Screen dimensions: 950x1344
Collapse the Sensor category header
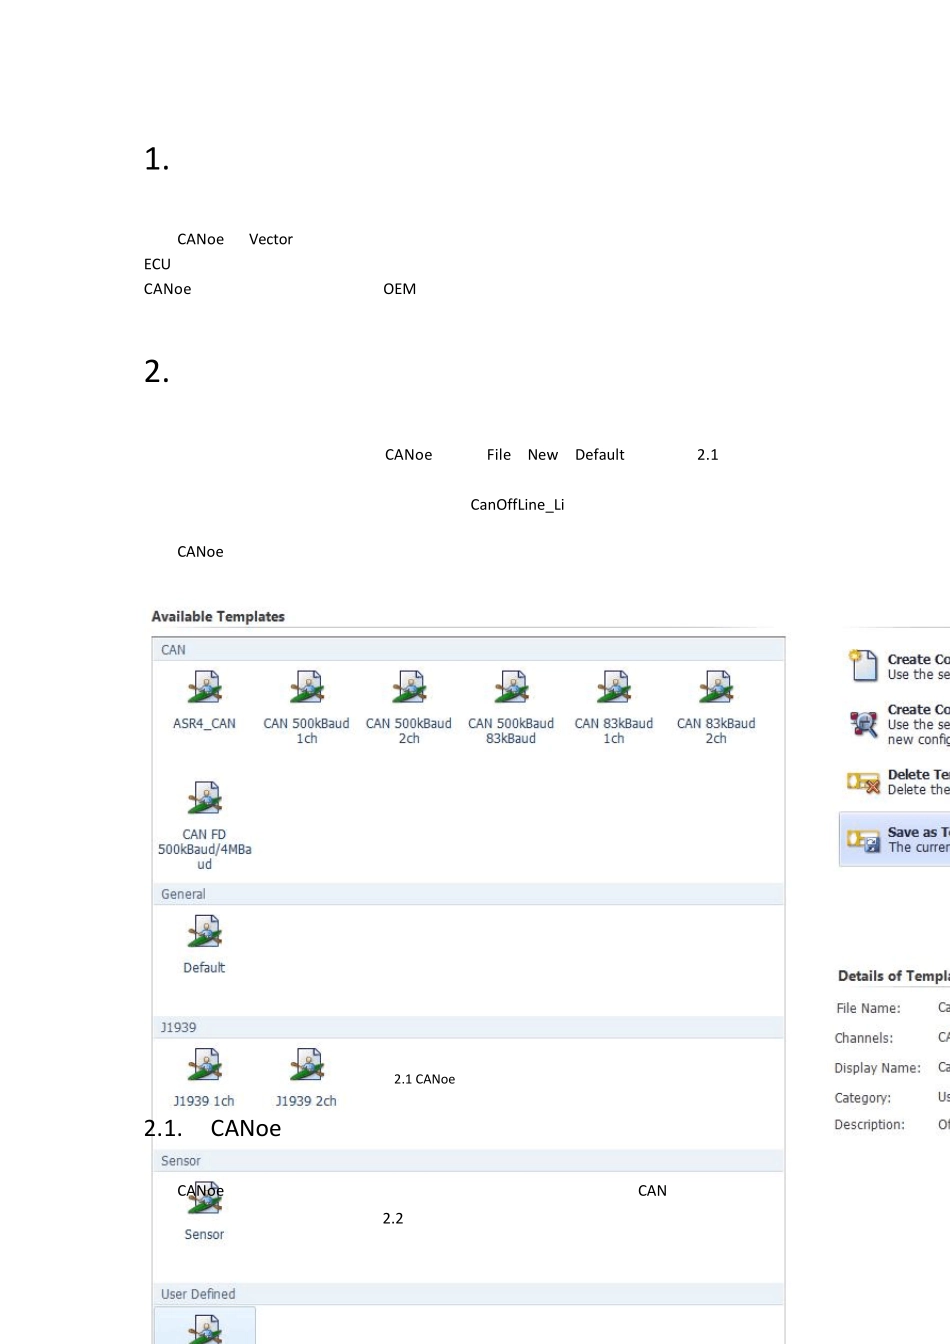point(468,1161)
